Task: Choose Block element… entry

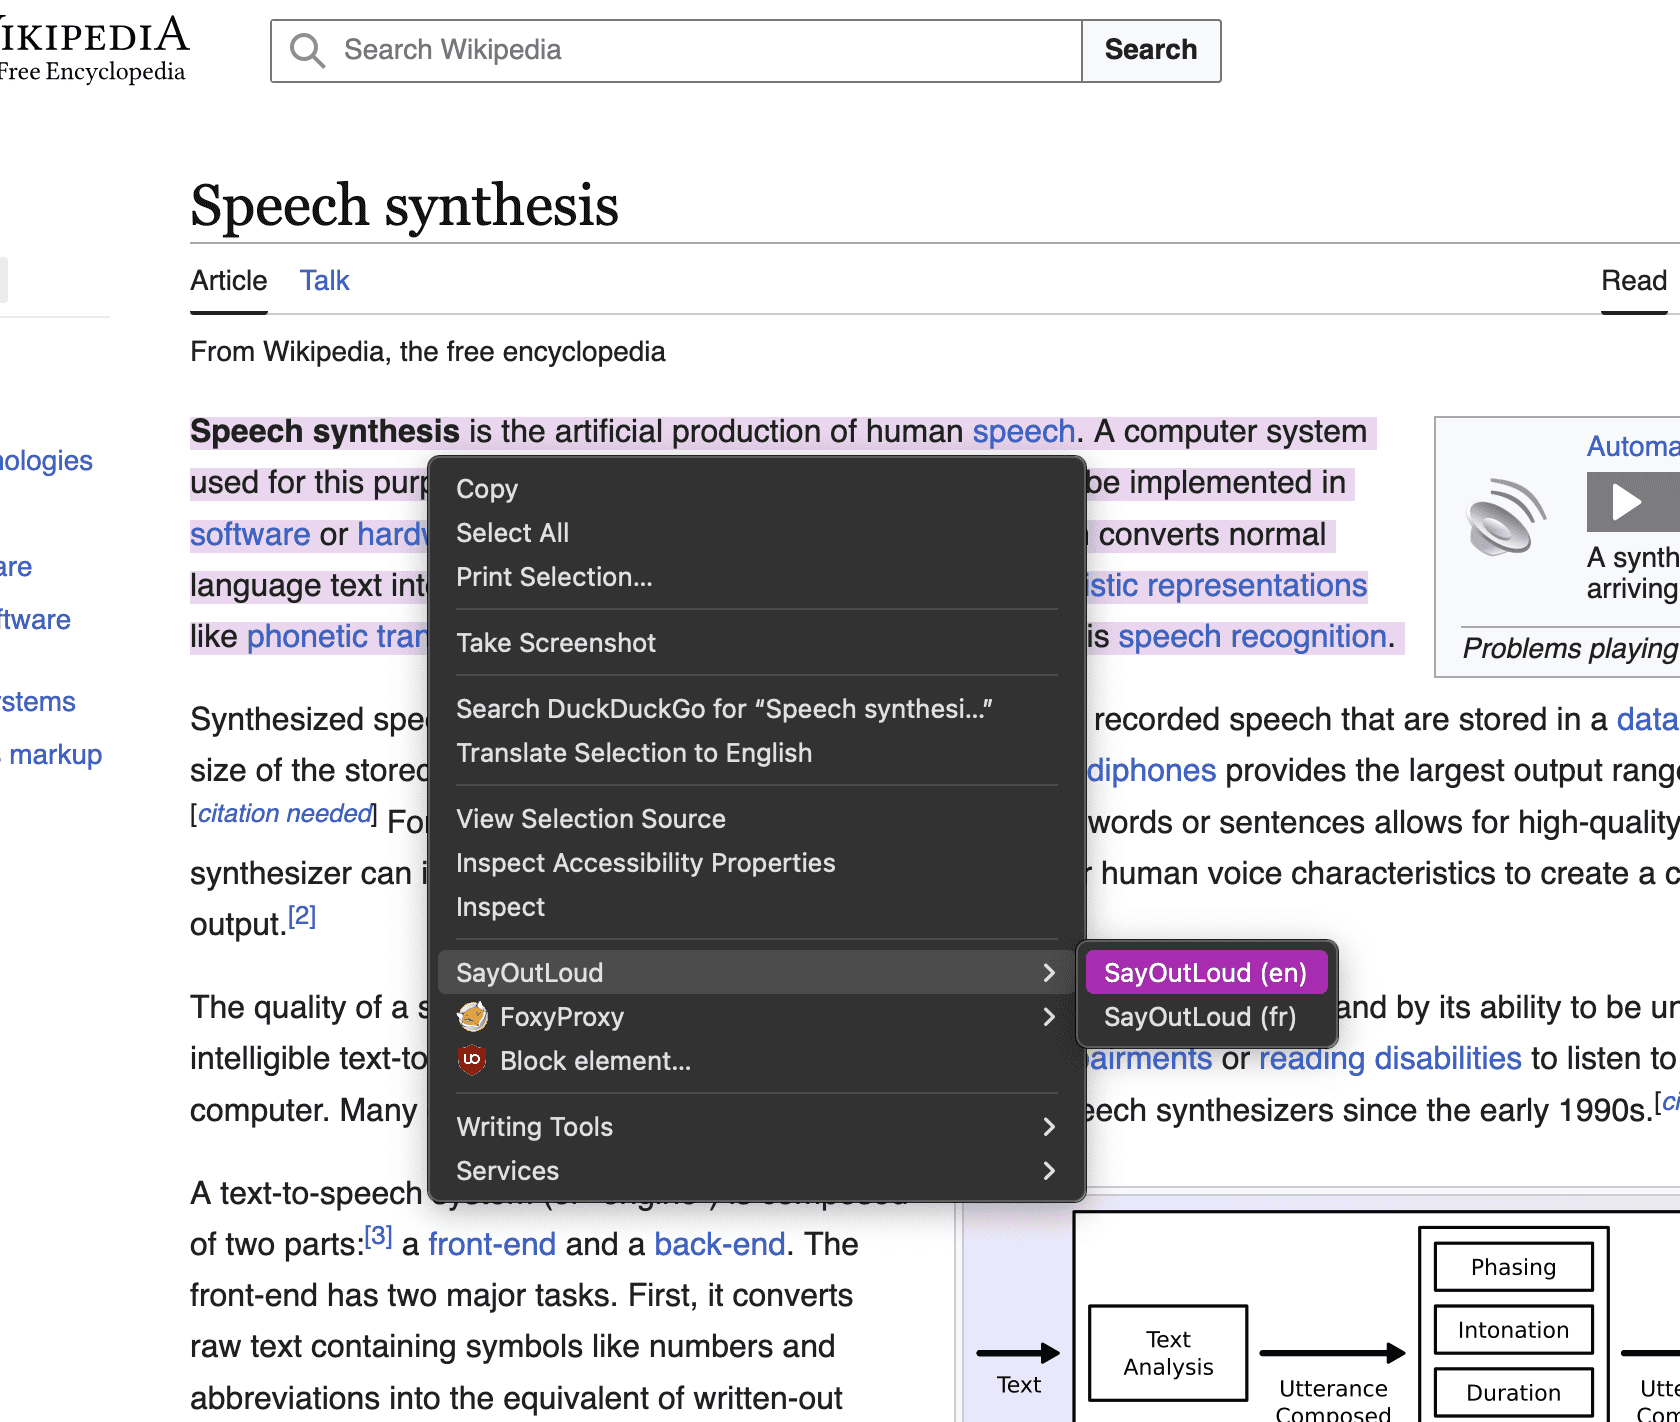Action: click(757, 1061)
